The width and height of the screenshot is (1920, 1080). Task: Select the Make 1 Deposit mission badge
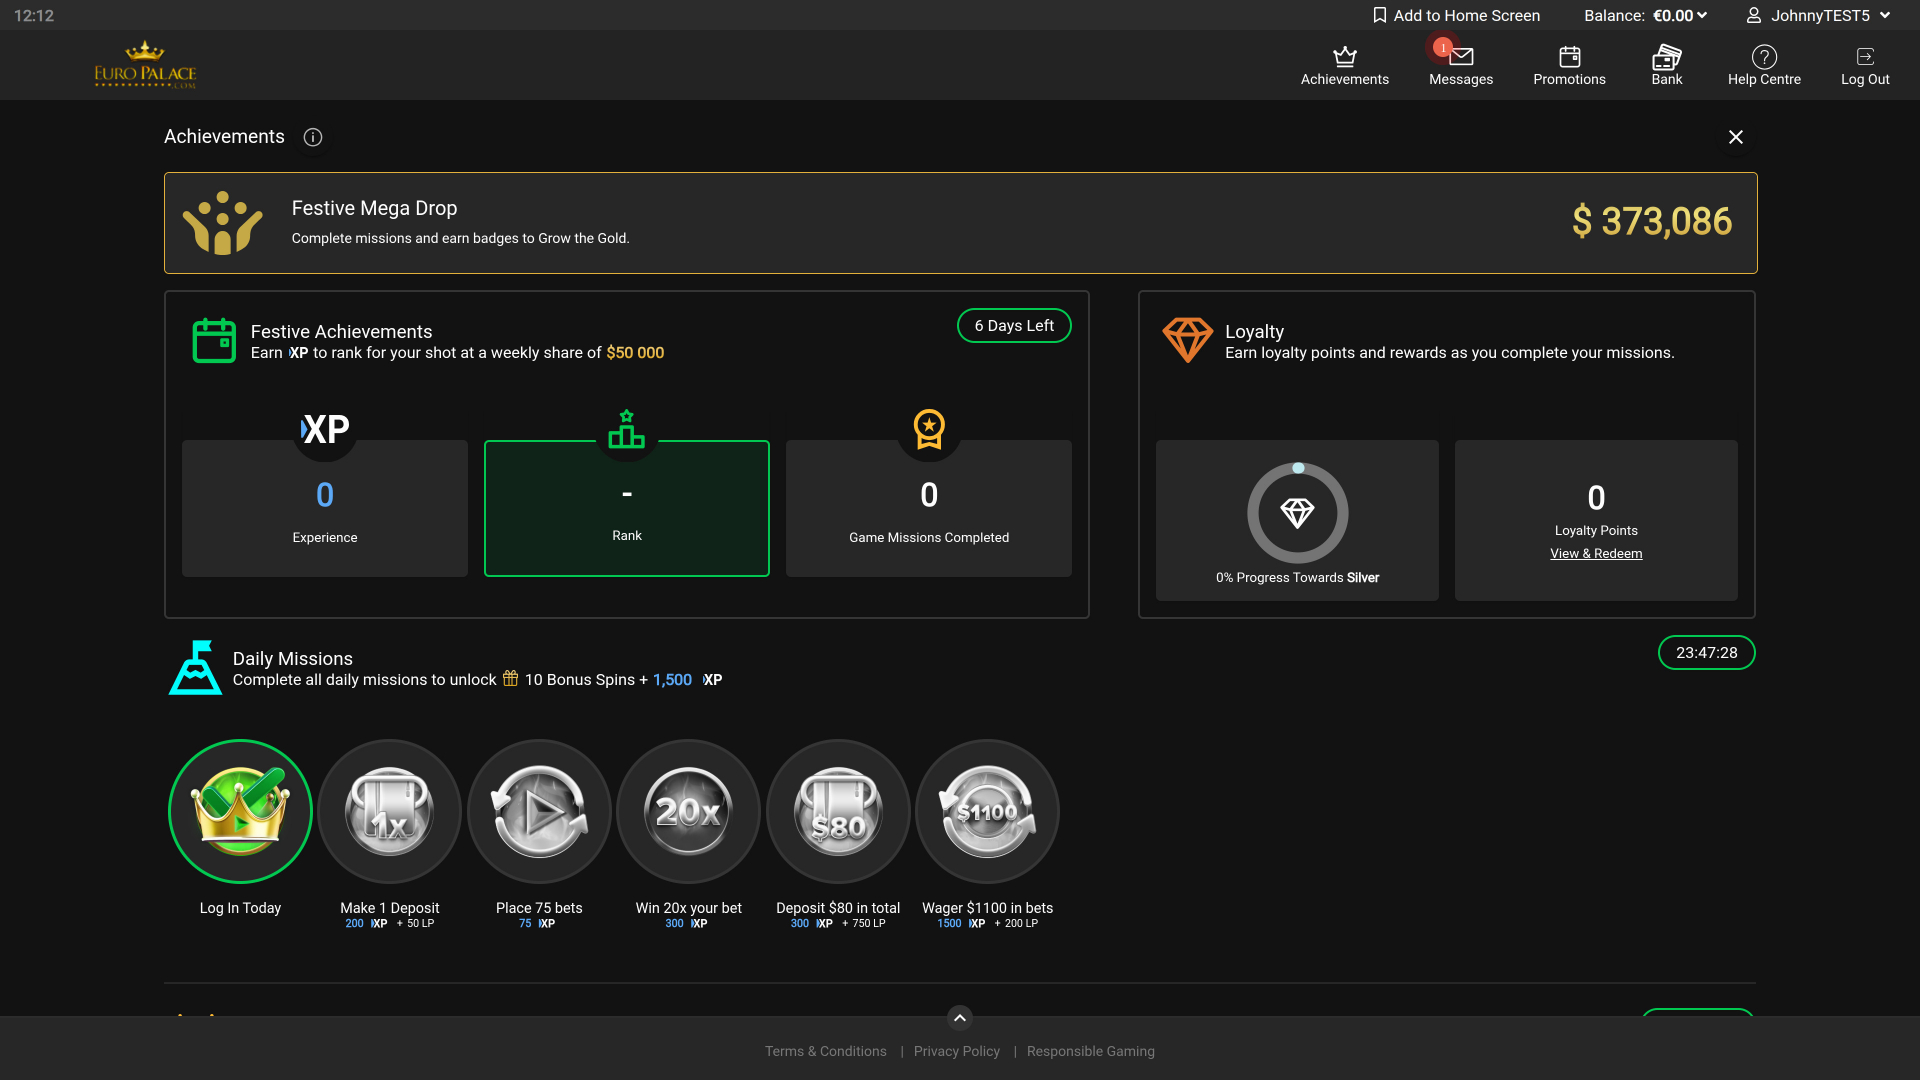389,811
